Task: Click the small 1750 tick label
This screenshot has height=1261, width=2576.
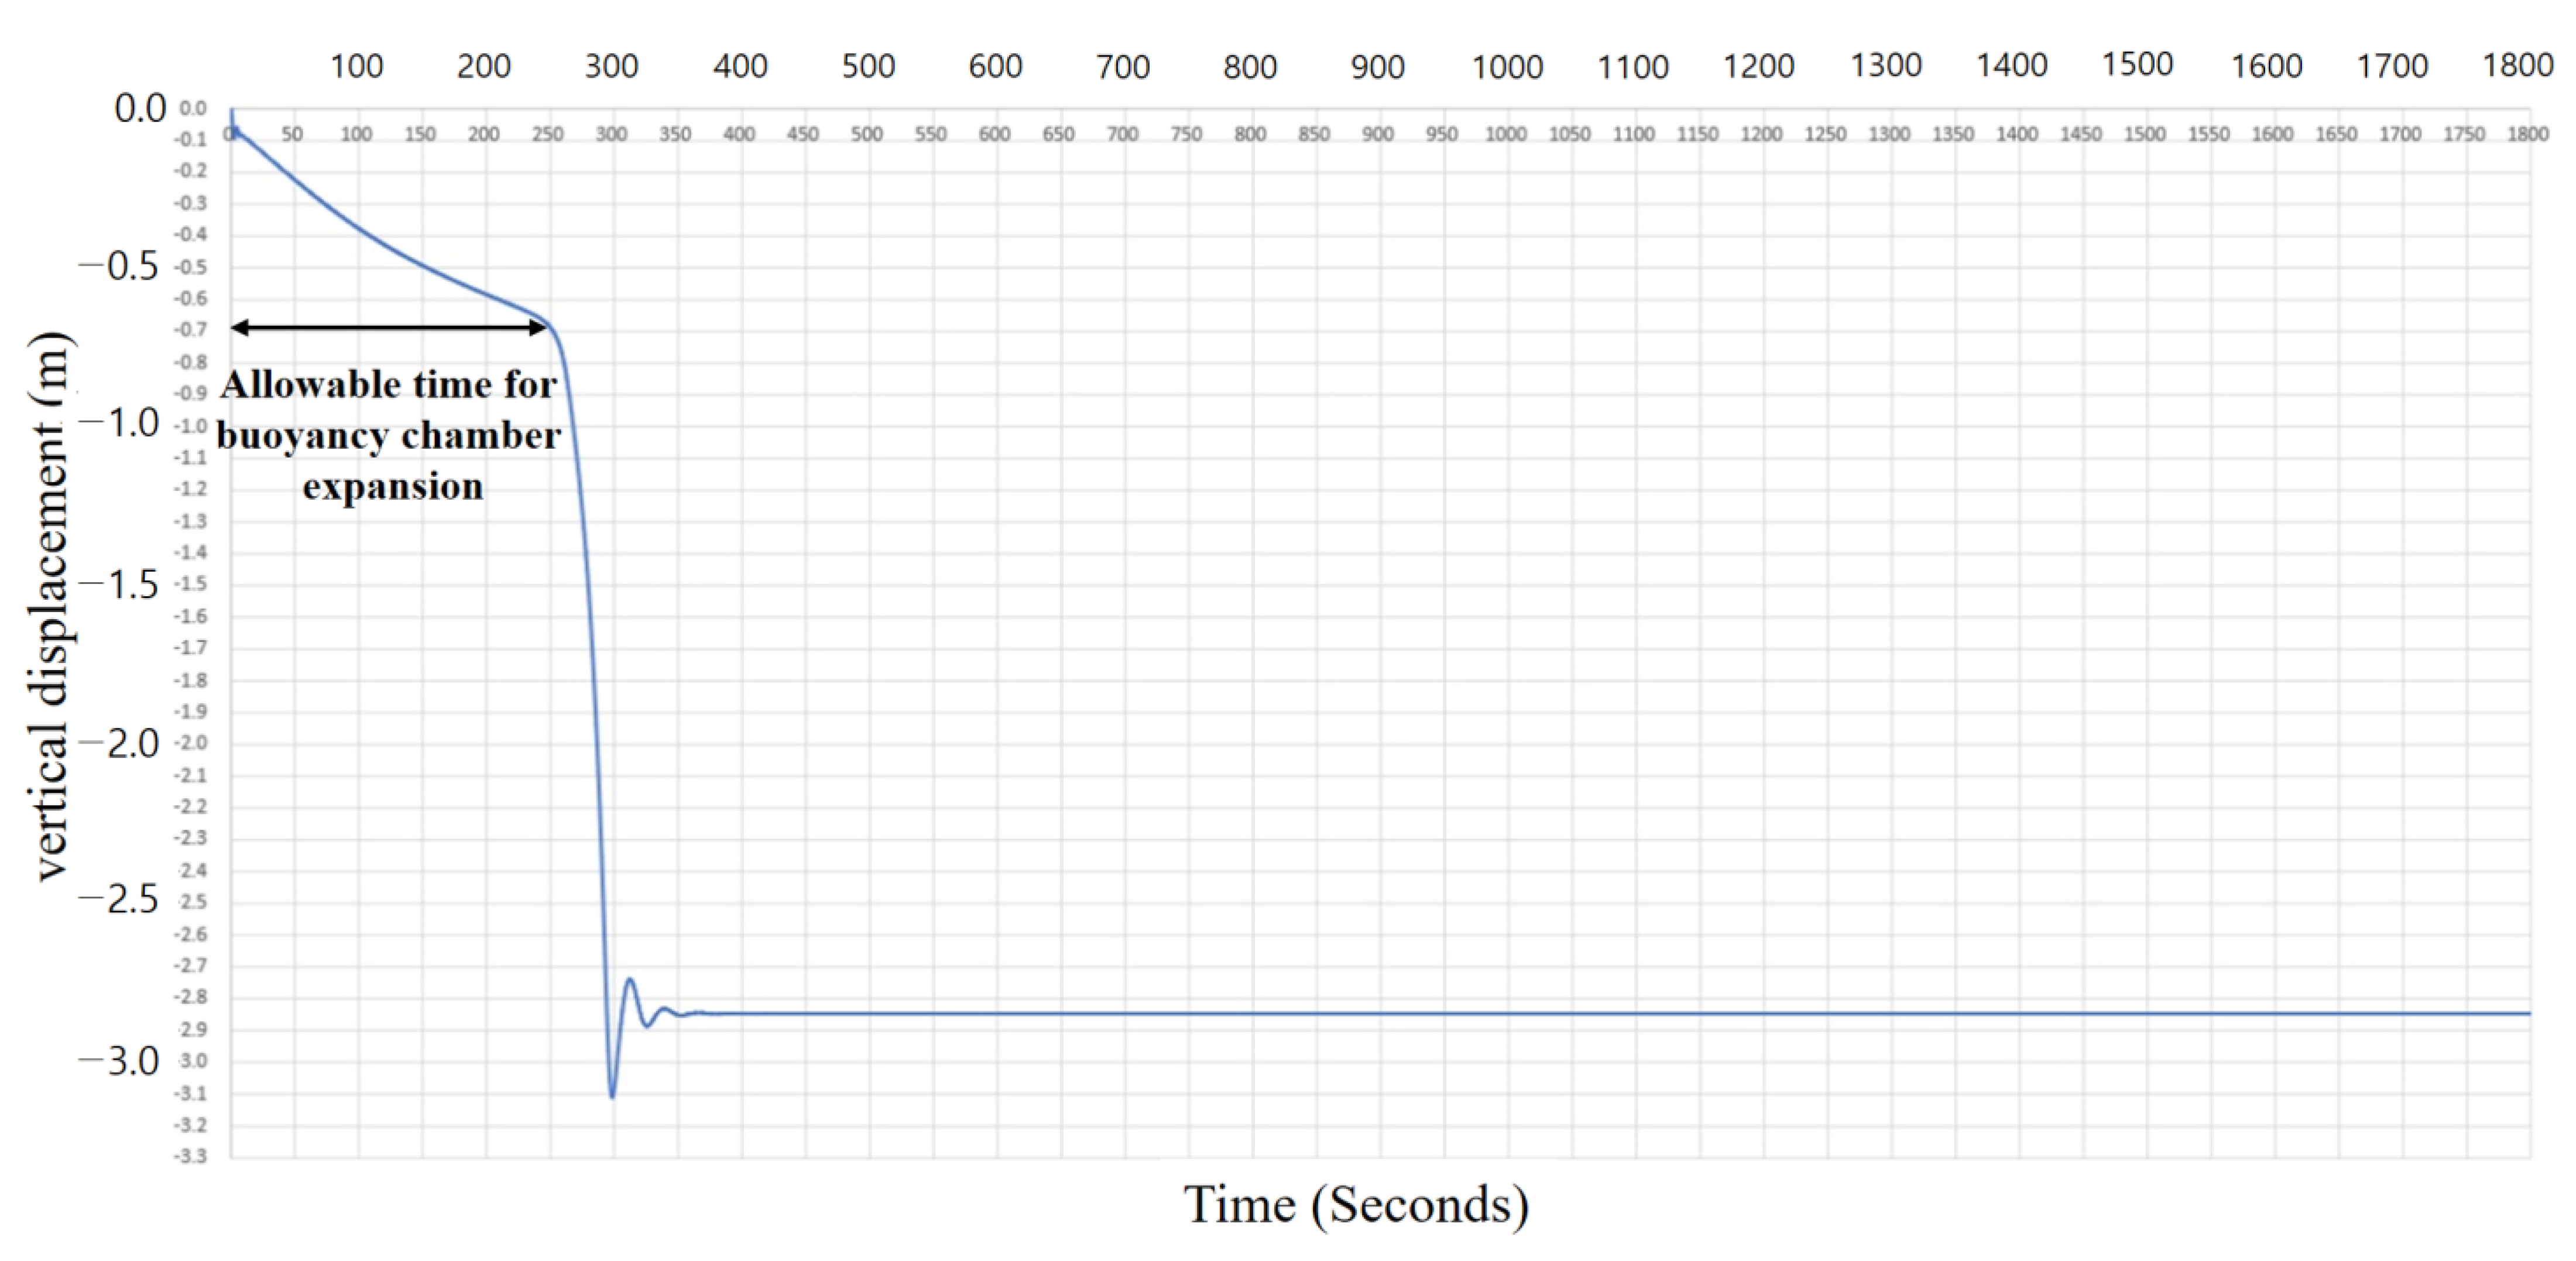Action: point(2463,134)
